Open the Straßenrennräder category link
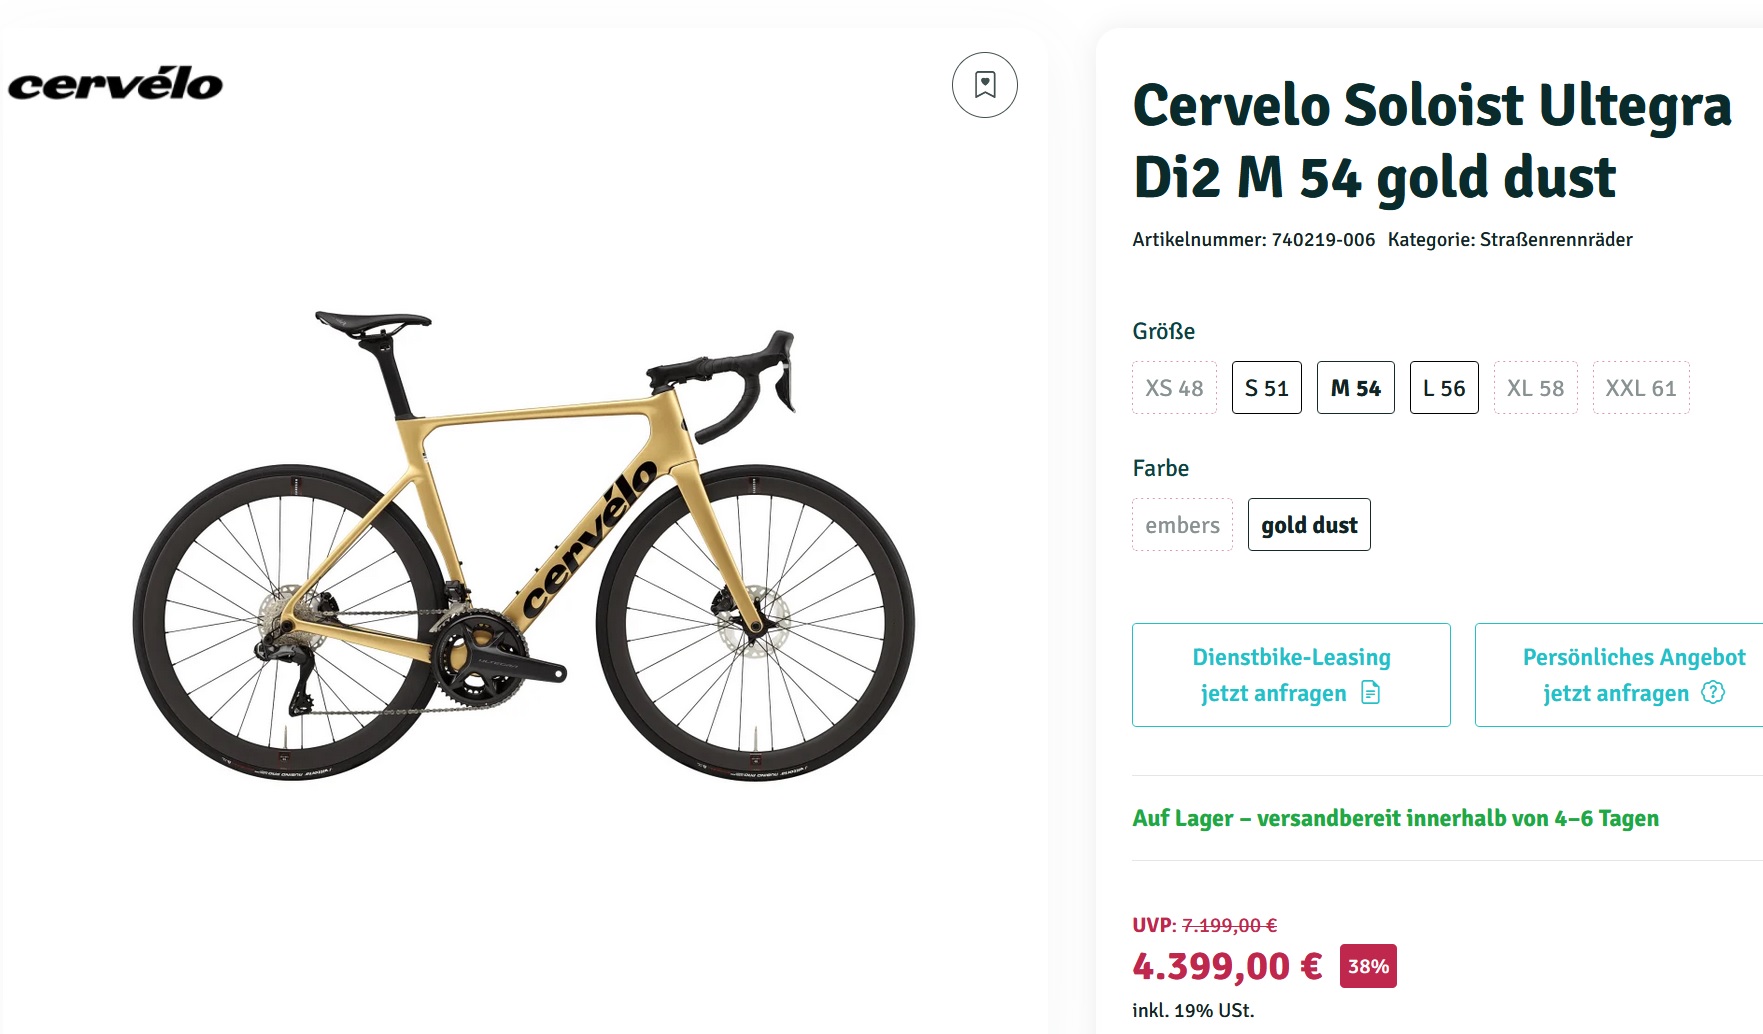This screenshot has width=1763, height=1034. tap(1556, 240)
